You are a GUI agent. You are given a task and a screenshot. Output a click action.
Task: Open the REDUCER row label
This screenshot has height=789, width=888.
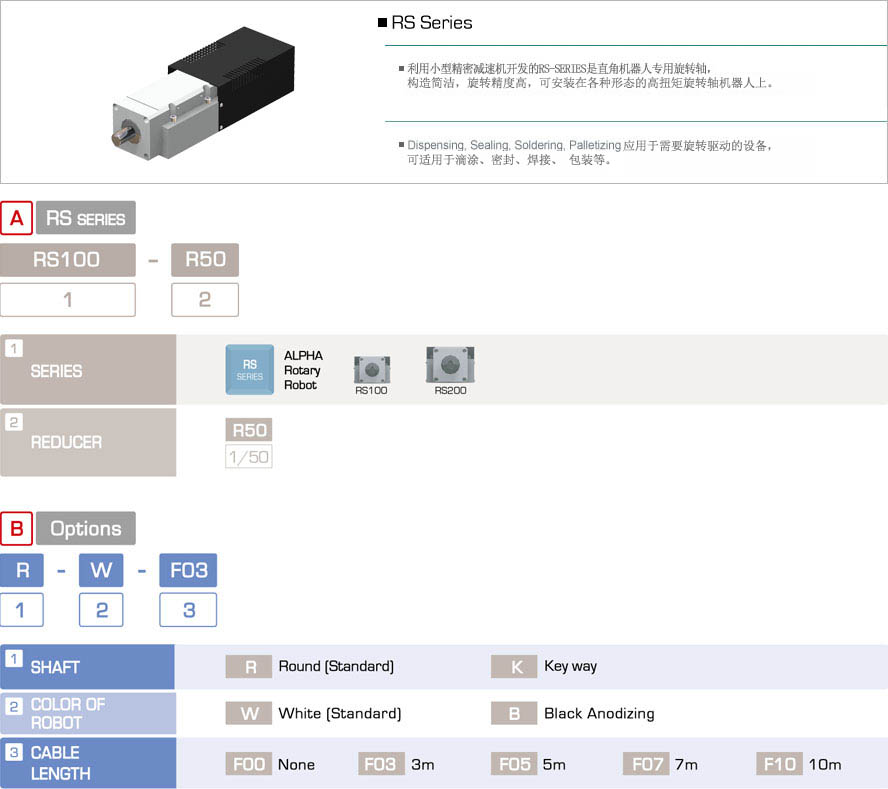pos(88,442)
